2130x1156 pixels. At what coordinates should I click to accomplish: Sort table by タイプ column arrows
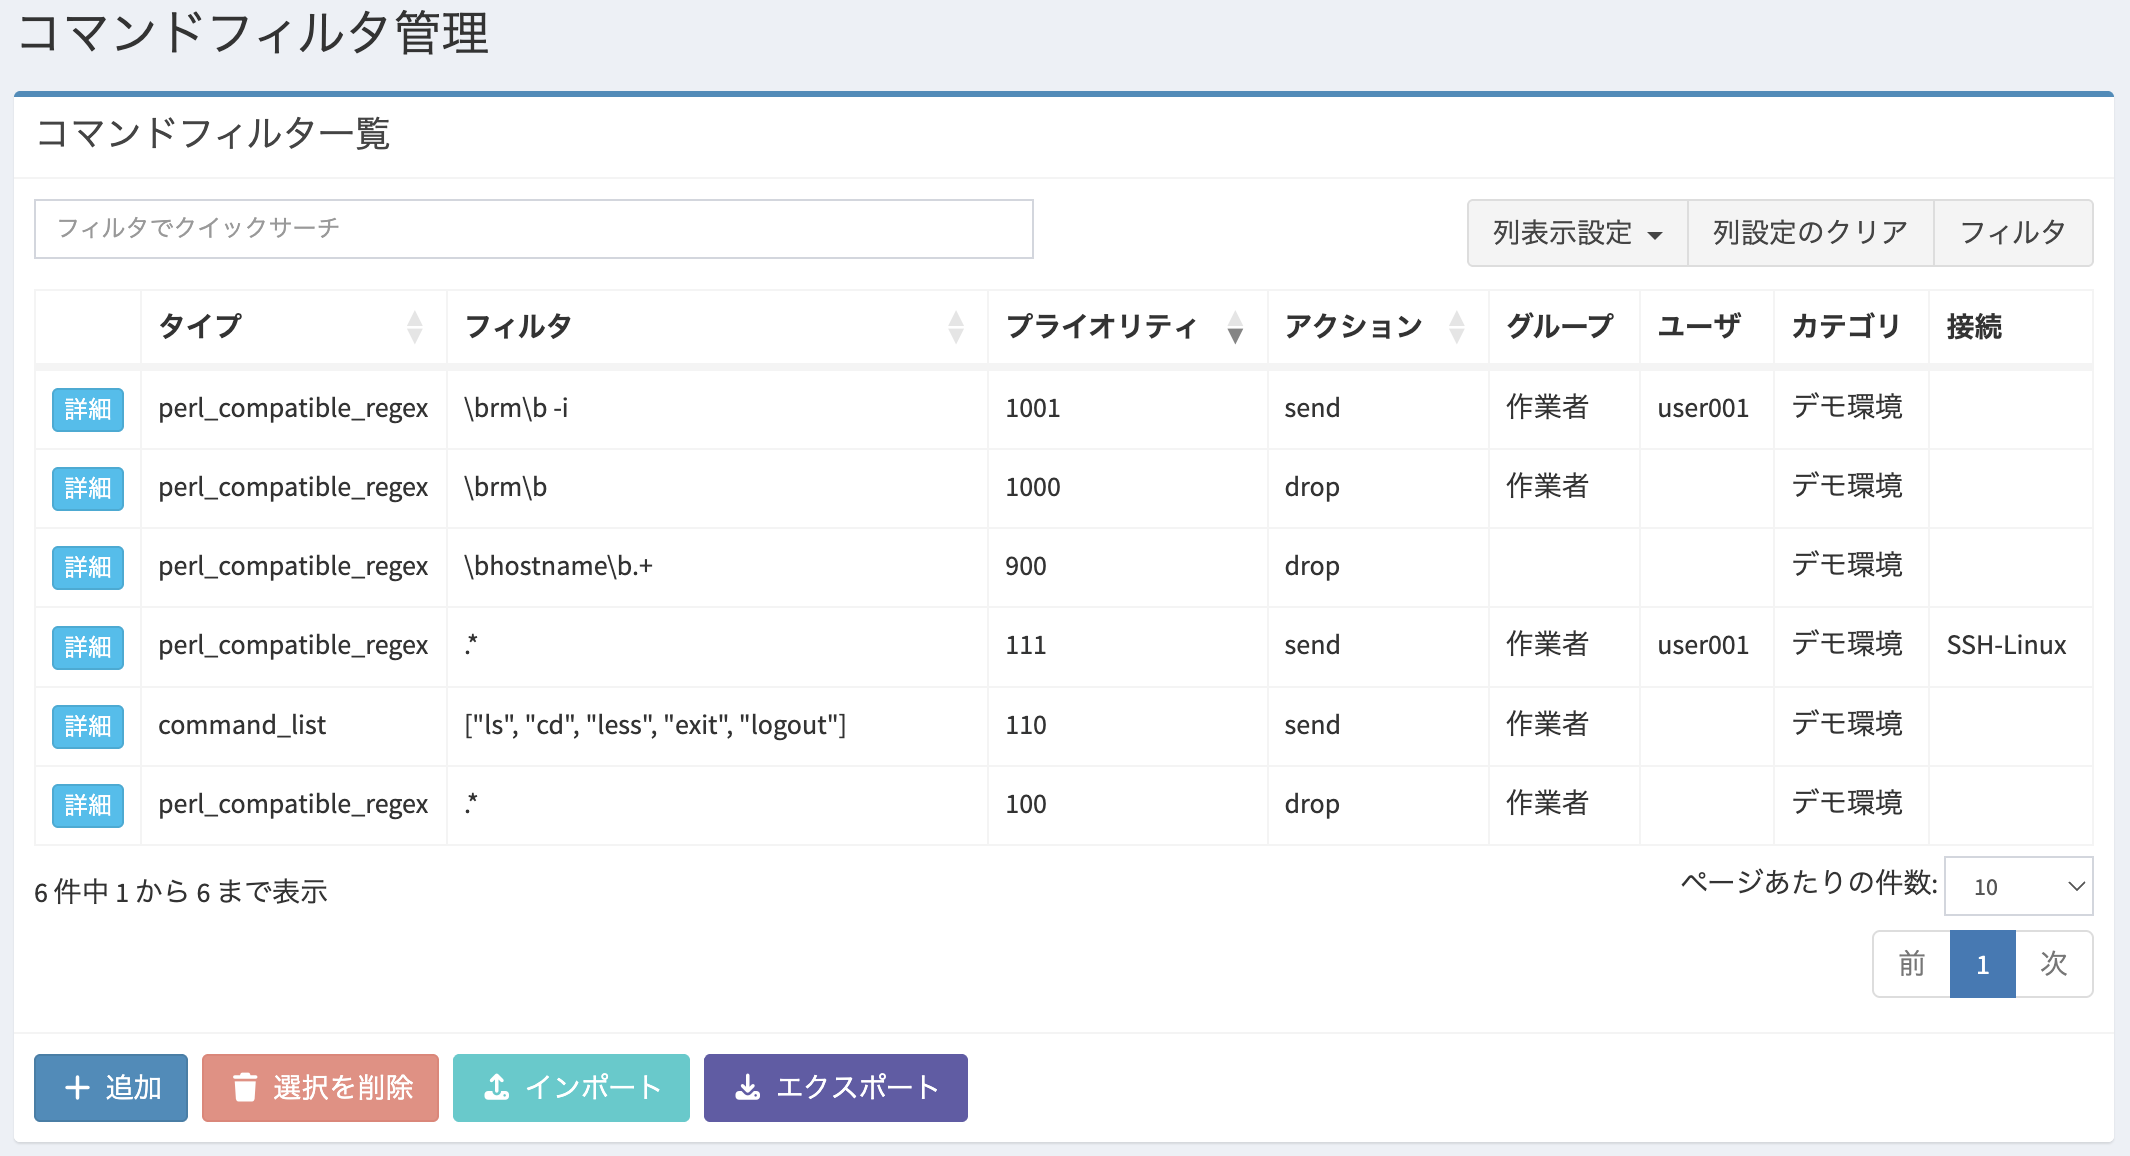pos(415,326)
